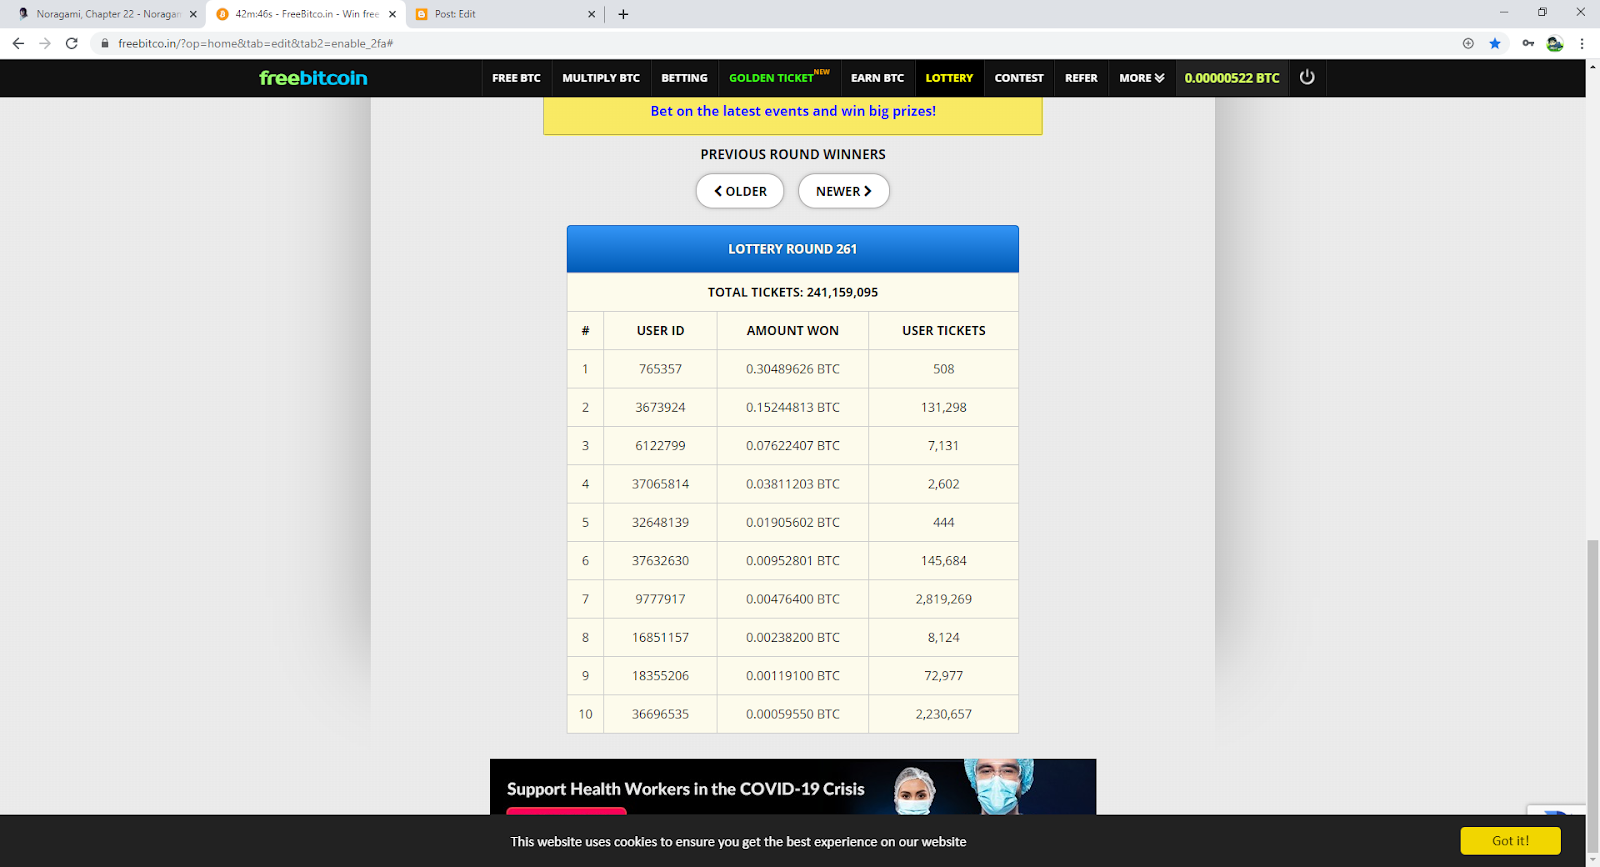Click the logout power icon
Viewport: 1600px width, 867px height.
(x=1307, y=77)
